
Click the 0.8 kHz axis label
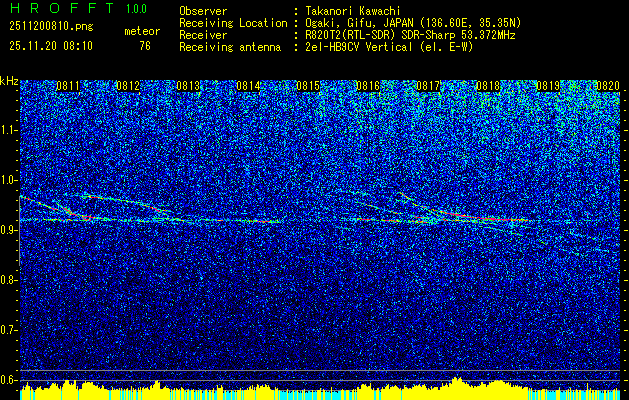click(x=8, y=280)
